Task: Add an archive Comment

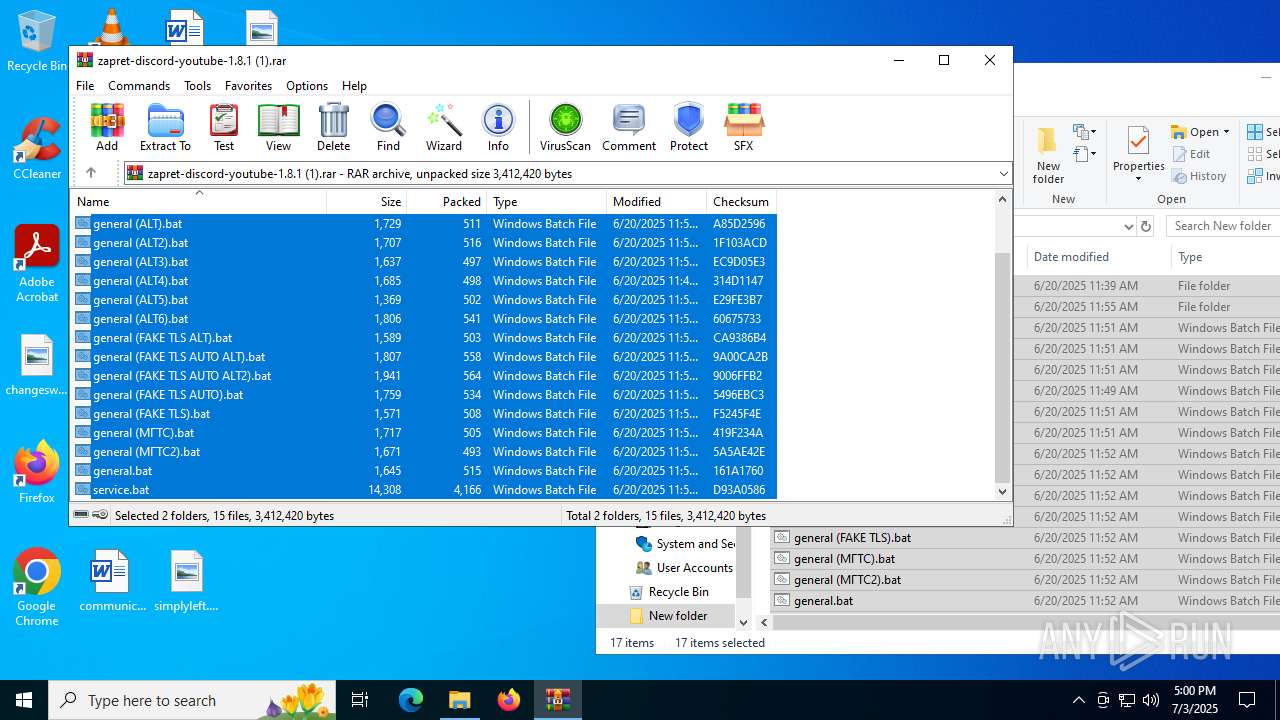Action: 629,127
